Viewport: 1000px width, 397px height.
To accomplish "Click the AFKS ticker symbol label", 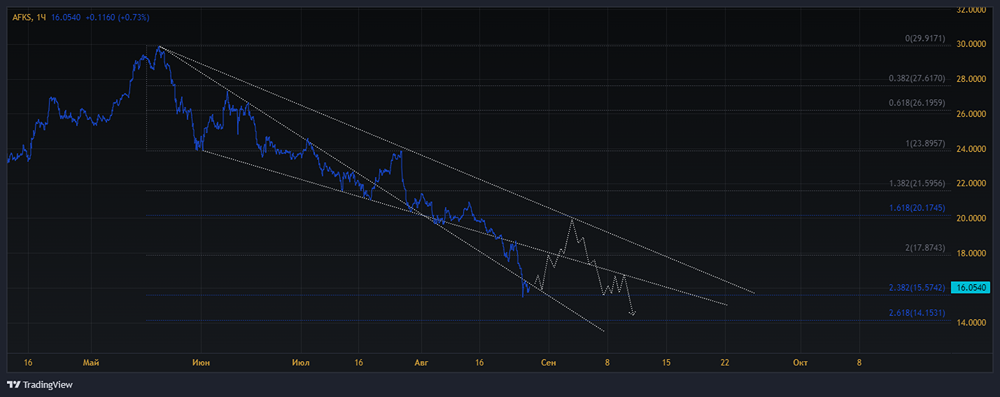I will 22,18.
